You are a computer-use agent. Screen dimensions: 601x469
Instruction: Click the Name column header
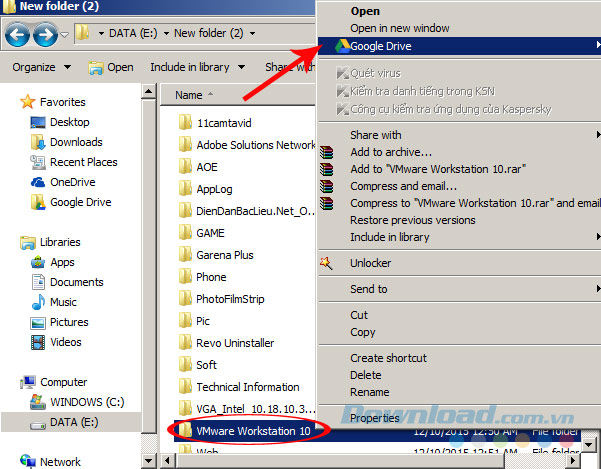(189, 95)
